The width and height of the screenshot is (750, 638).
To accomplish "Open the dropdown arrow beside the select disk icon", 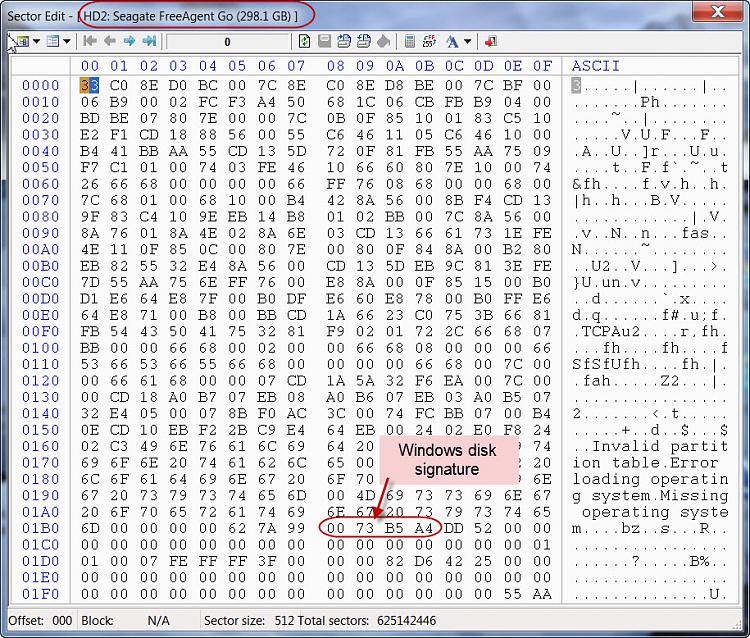I will [x=36, y=42].
